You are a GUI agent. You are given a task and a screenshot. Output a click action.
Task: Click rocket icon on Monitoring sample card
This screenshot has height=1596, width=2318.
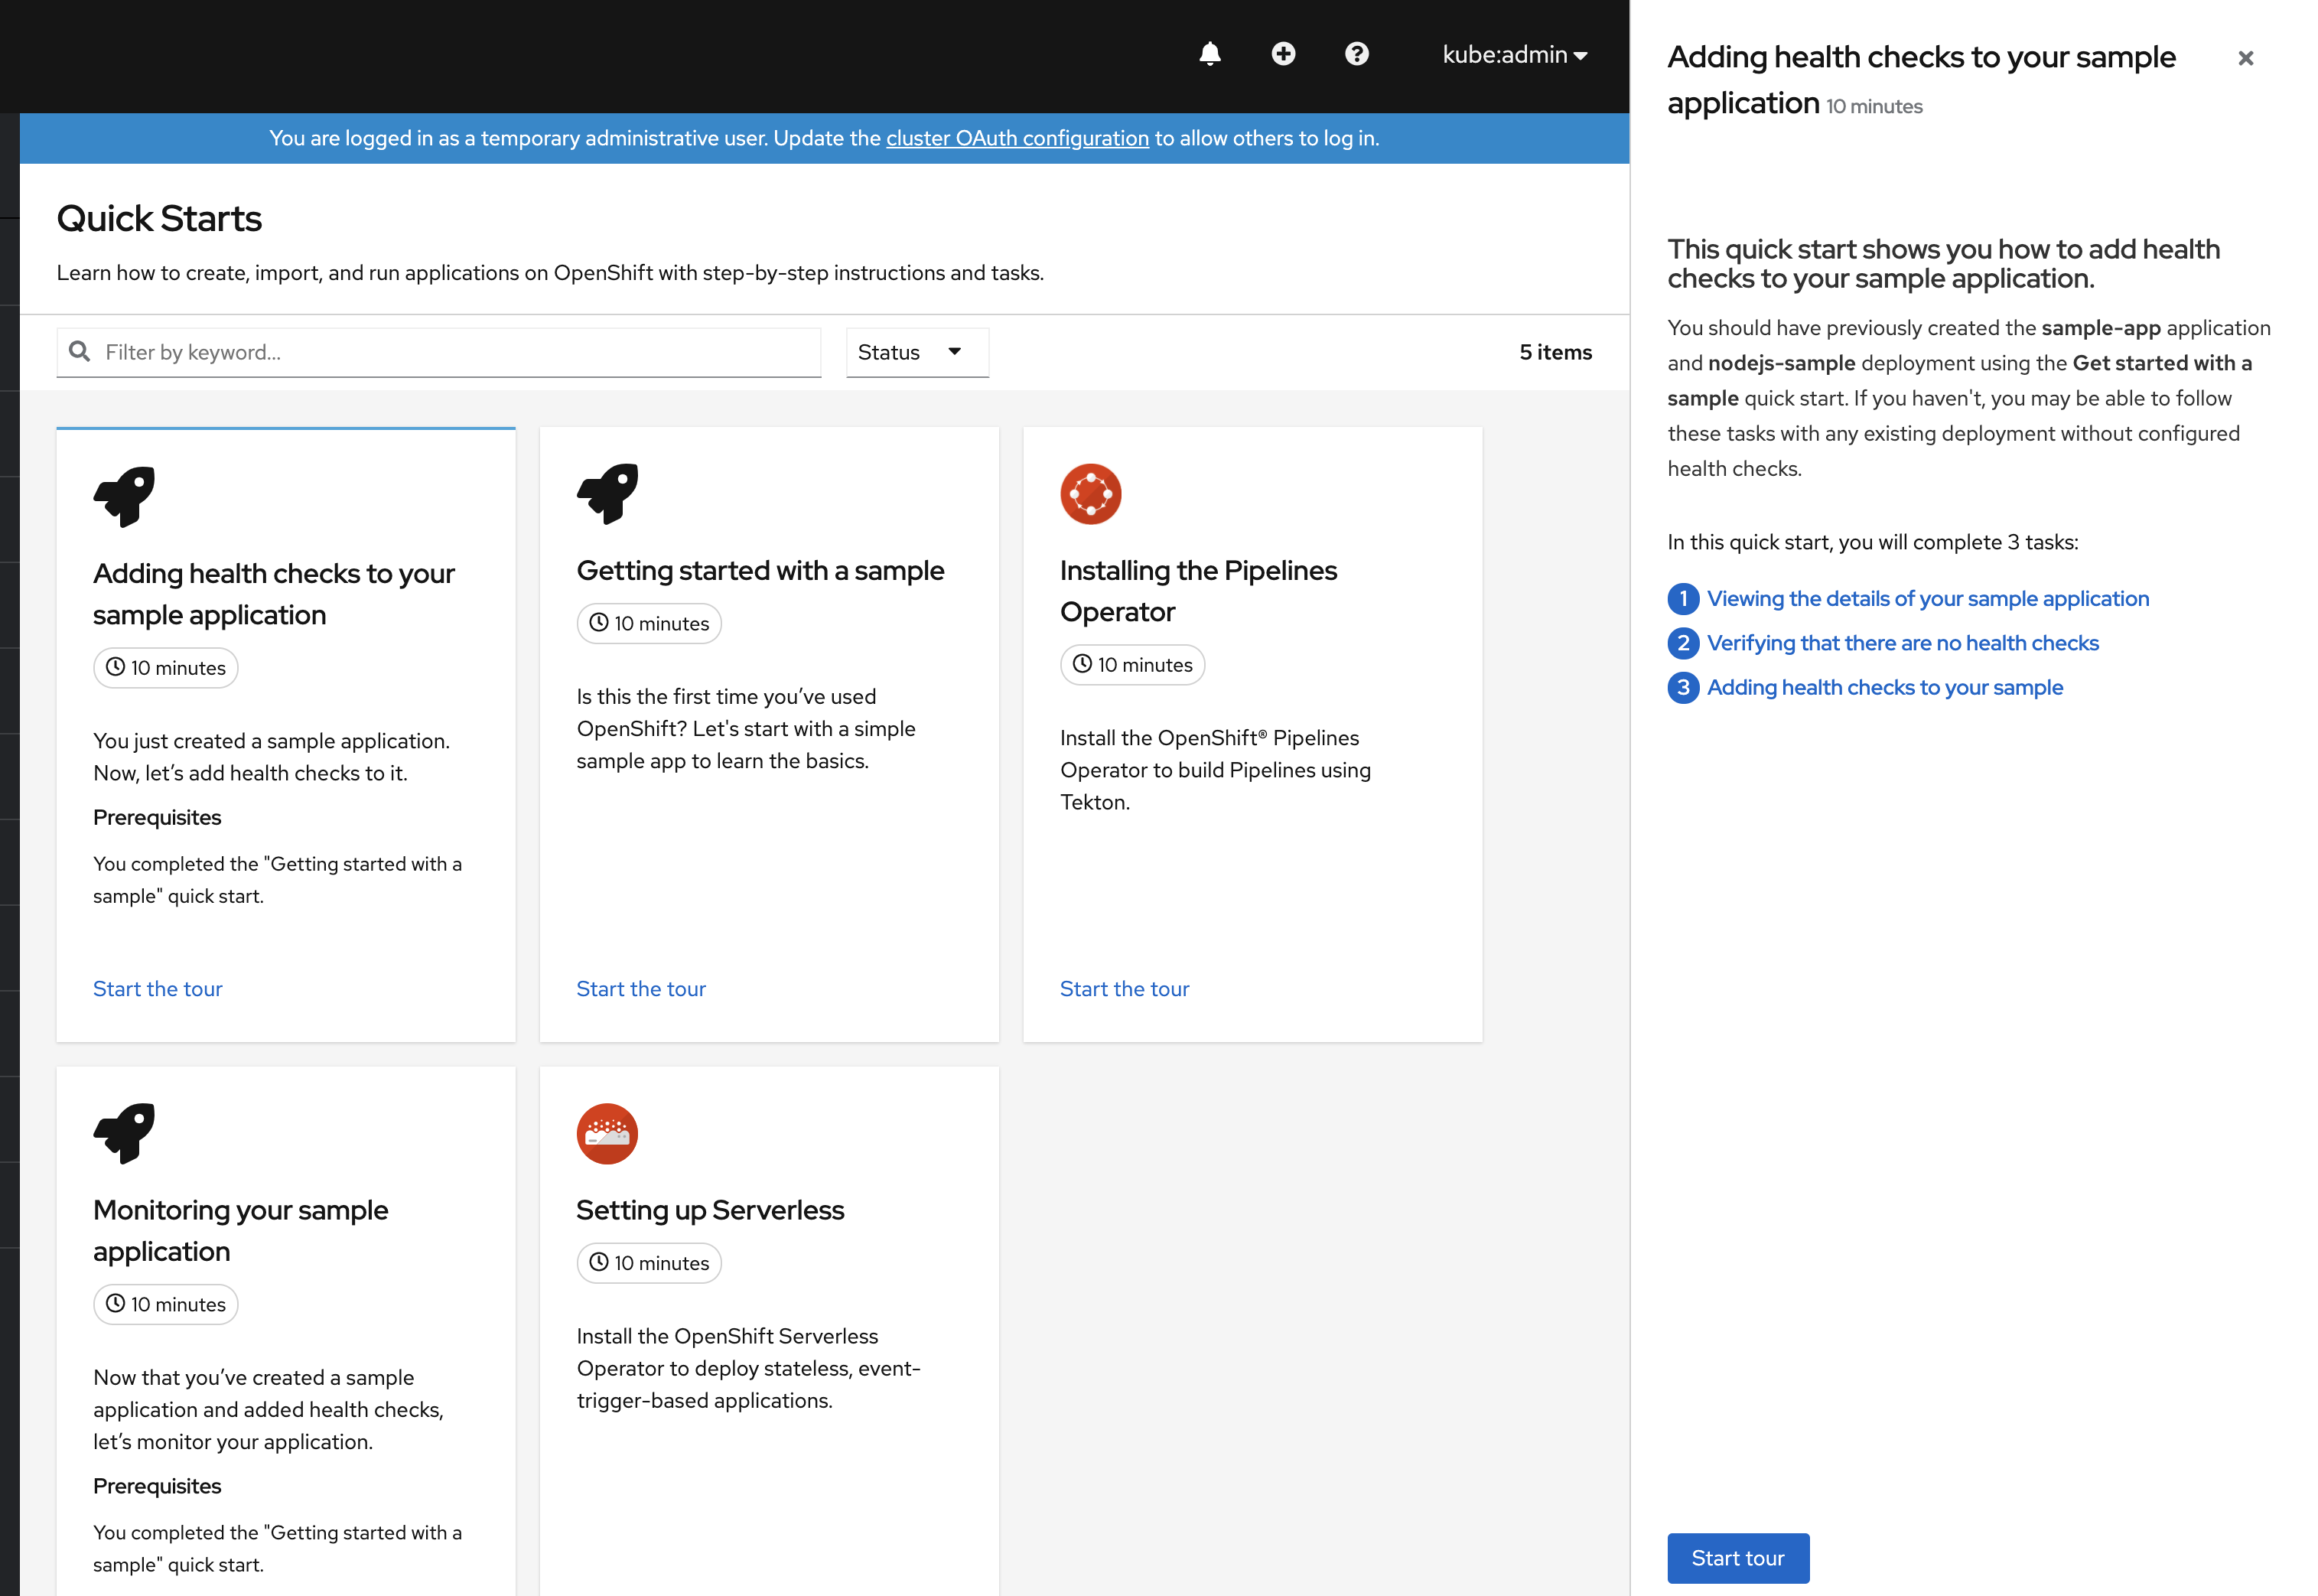coord(124,1133)
